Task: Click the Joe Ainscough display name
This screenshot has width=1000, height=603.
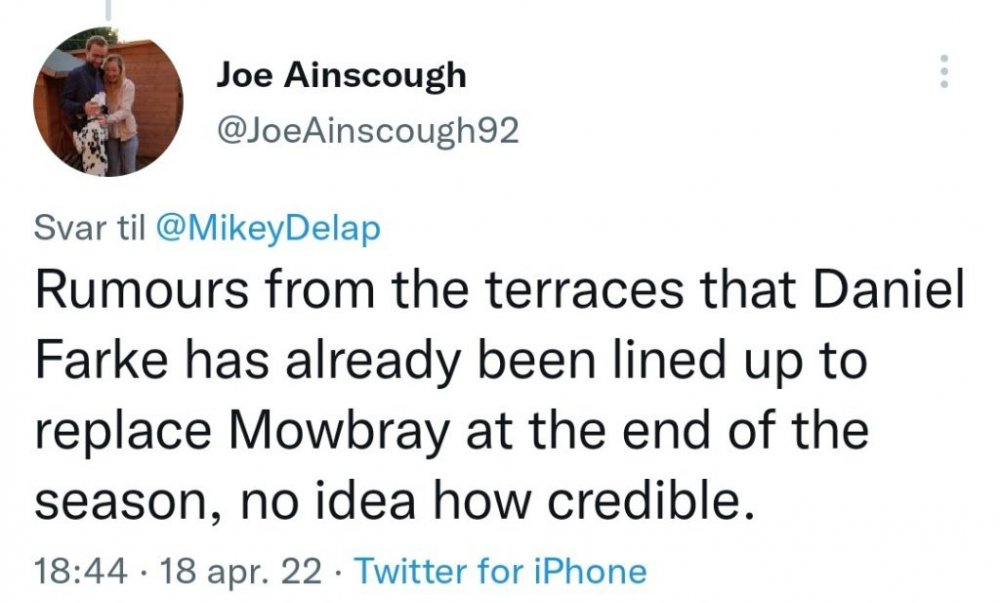Action: point(341,75)
